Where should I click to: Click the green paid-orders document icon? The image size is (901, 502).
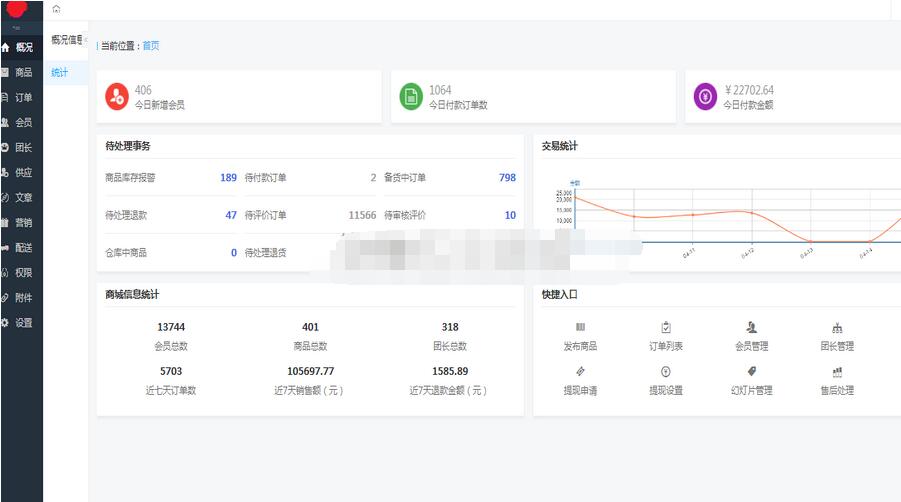(x=411, y=96)
